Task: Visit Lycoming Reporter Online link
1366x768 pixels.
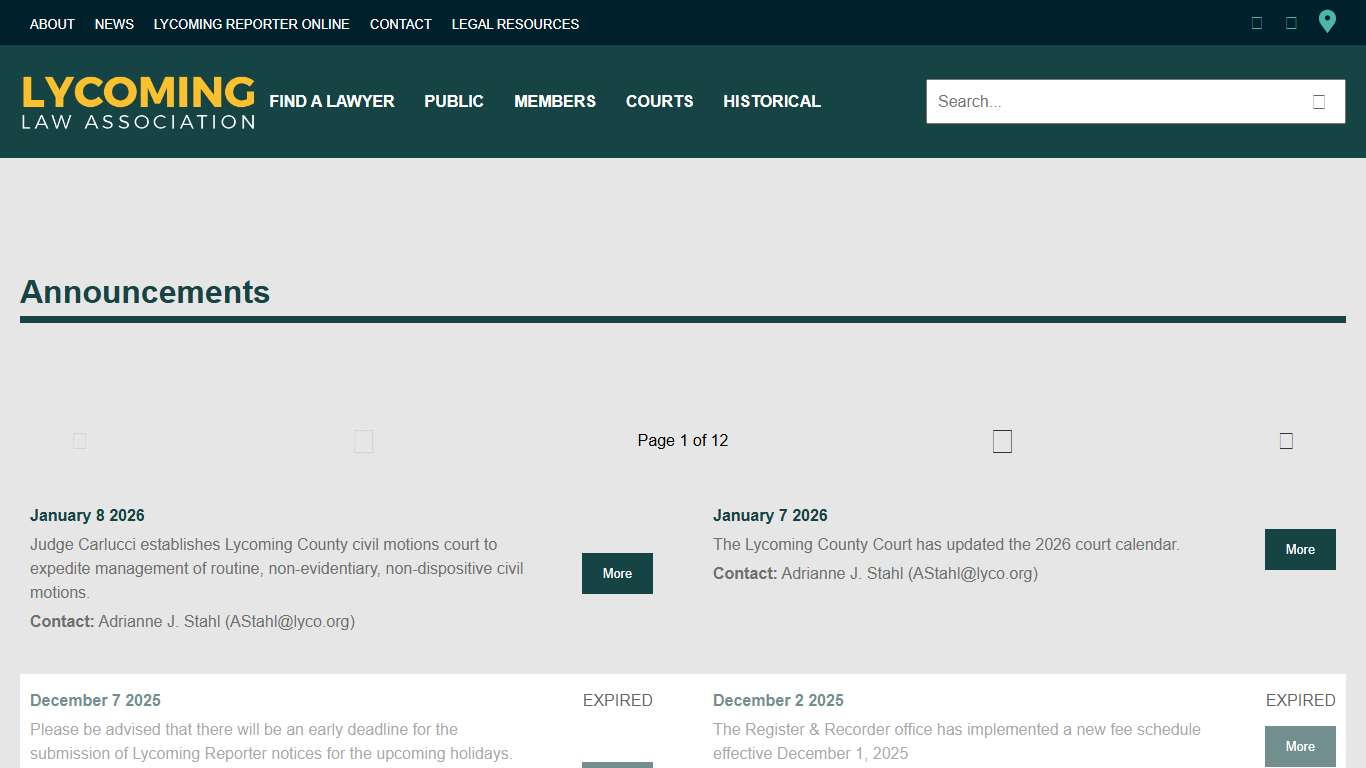Action: pos(252,24)
